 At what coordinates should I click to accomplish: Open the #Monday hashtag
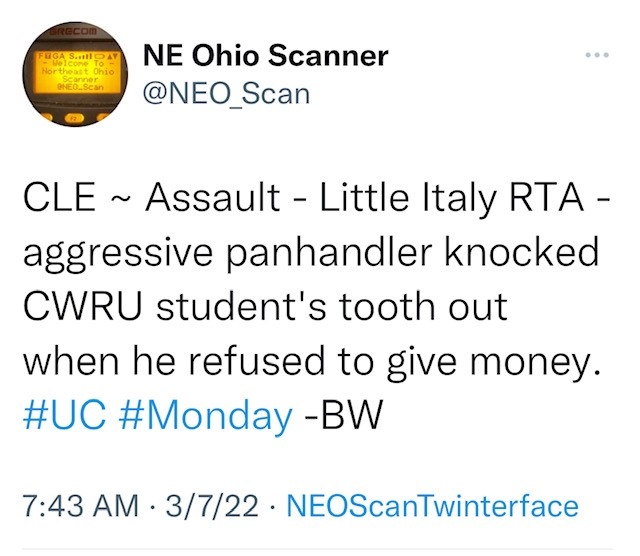(207, 416)
